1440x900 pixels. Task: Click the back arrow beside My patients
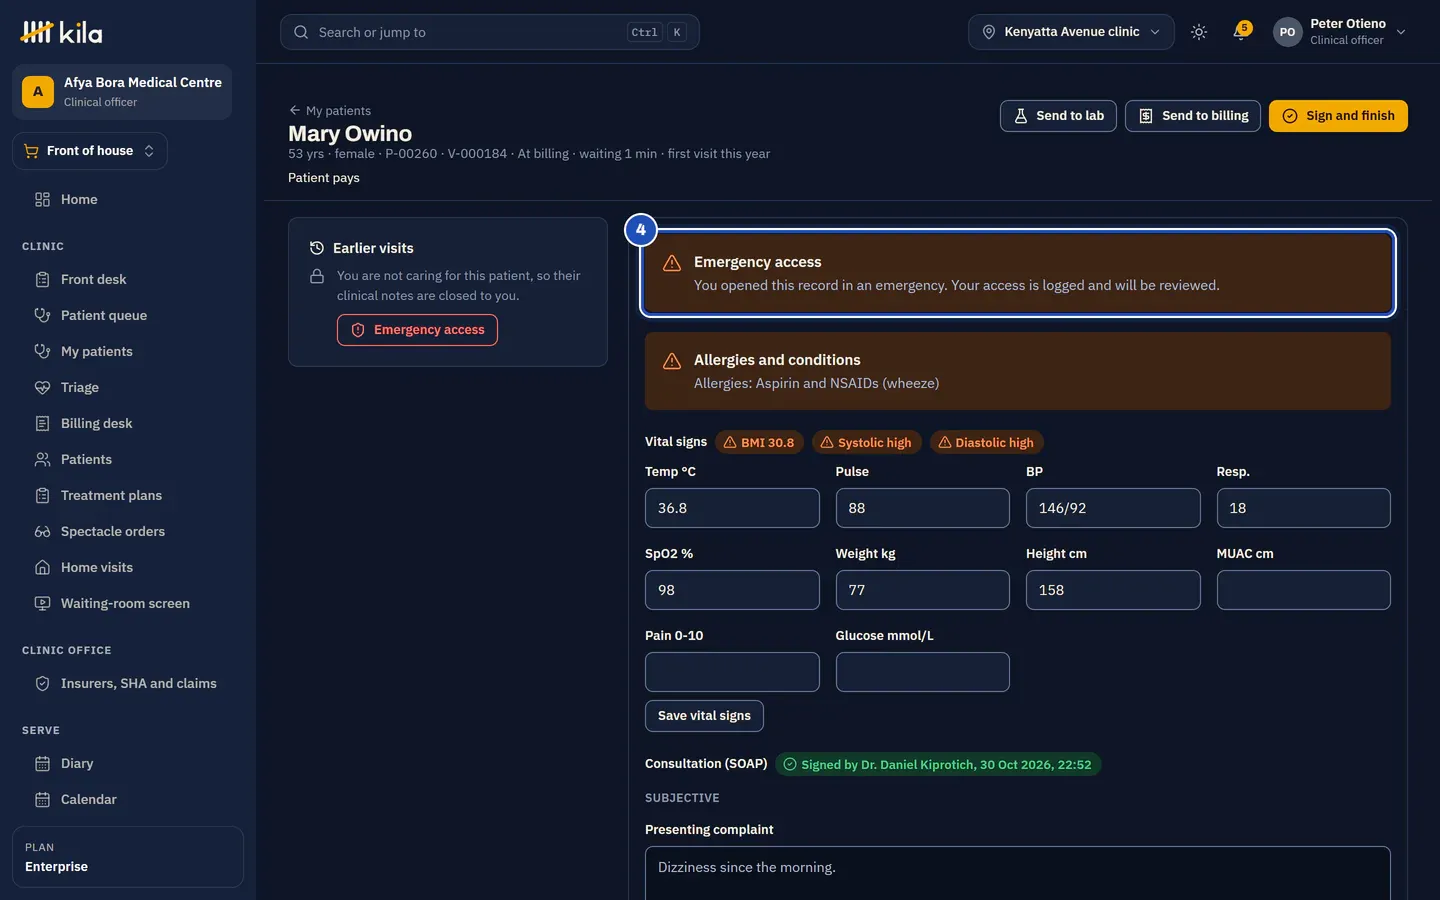[x=295, y=110]
